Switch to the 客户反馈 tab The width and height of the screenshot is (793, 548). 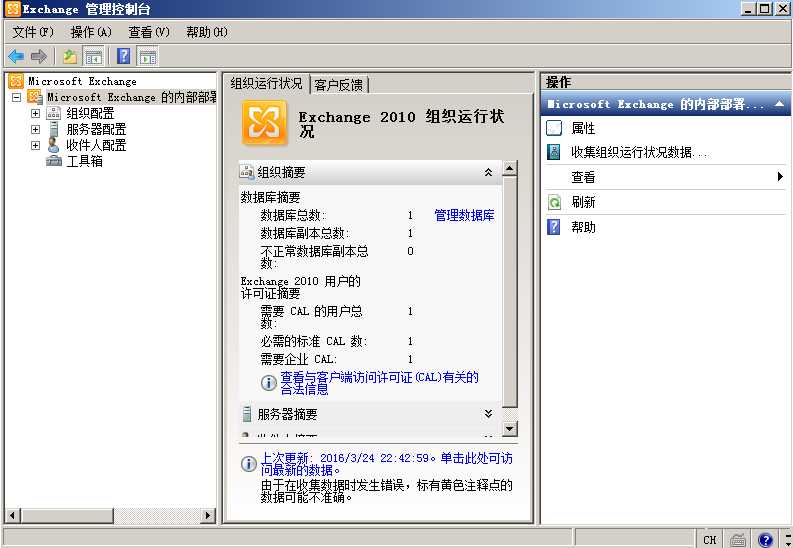pos(339,84)
